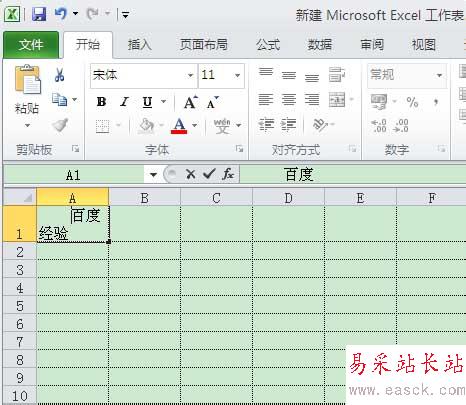
Task: Expand the 粘贴 paste options arrow
Action: click(27, 125)
